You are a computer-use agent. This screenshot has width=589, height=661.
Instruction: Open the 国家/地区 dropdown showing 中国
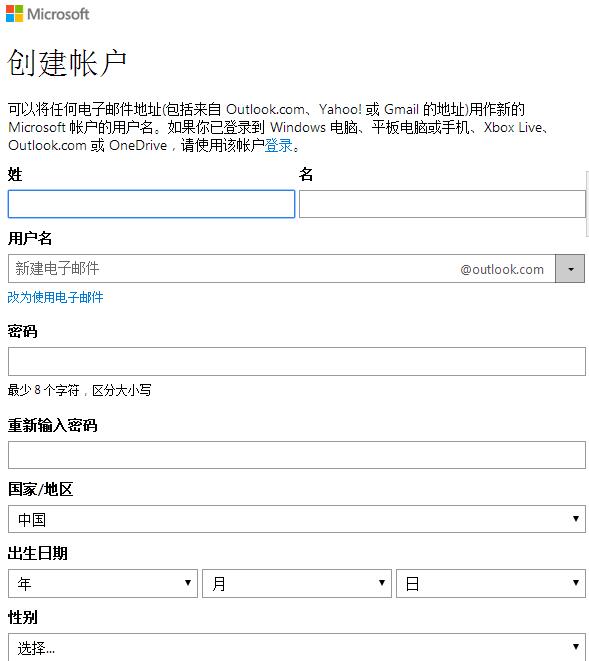[297, 519]
